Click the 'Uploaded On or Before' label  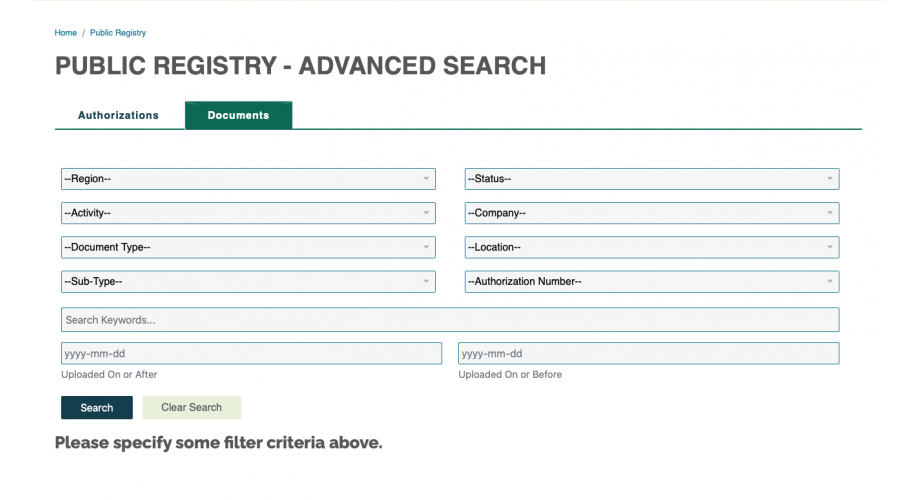(x=510, y=375)
